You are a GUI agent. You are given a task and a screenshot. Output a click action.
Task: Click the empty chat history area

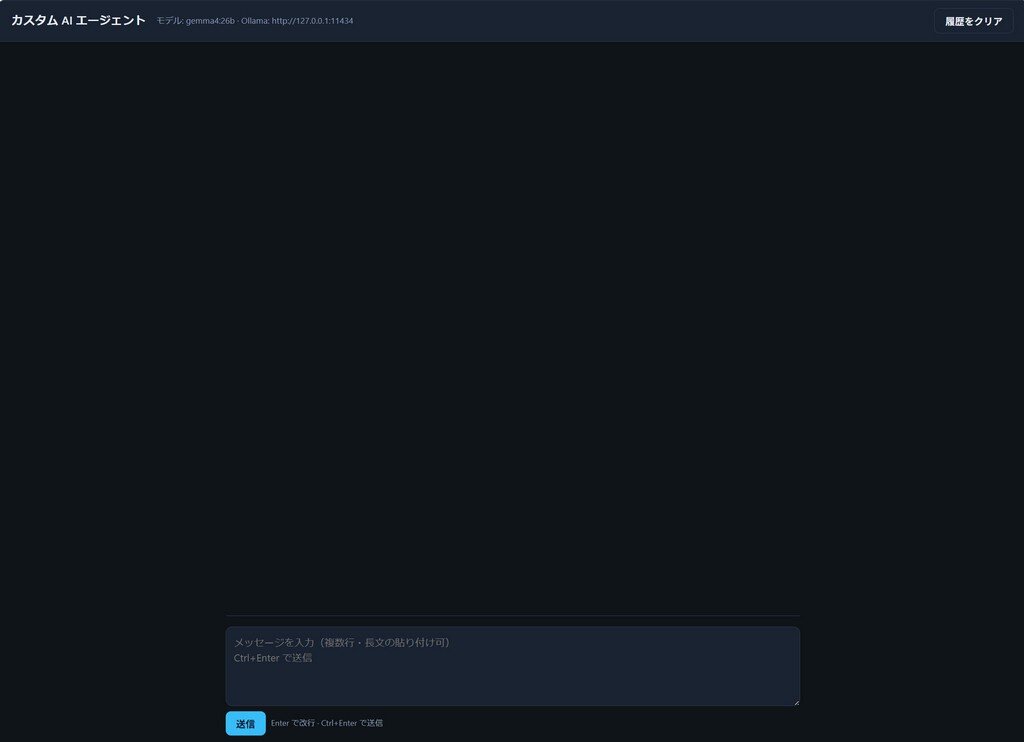512,320
